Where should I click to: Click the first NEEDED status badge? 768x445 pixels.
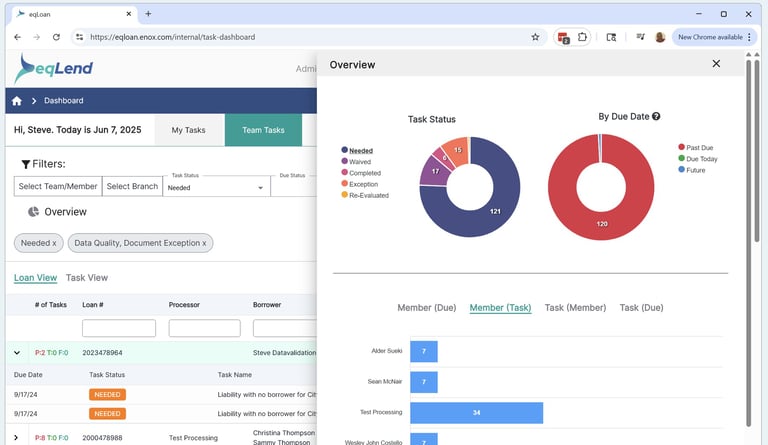tap(107, 395)
